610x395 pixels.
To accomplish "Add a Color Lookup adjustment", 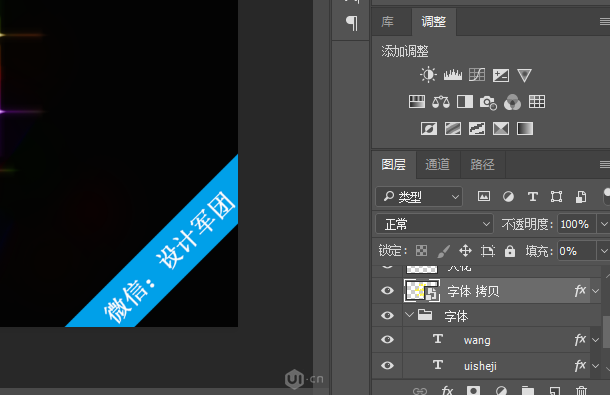I will 537,102.
